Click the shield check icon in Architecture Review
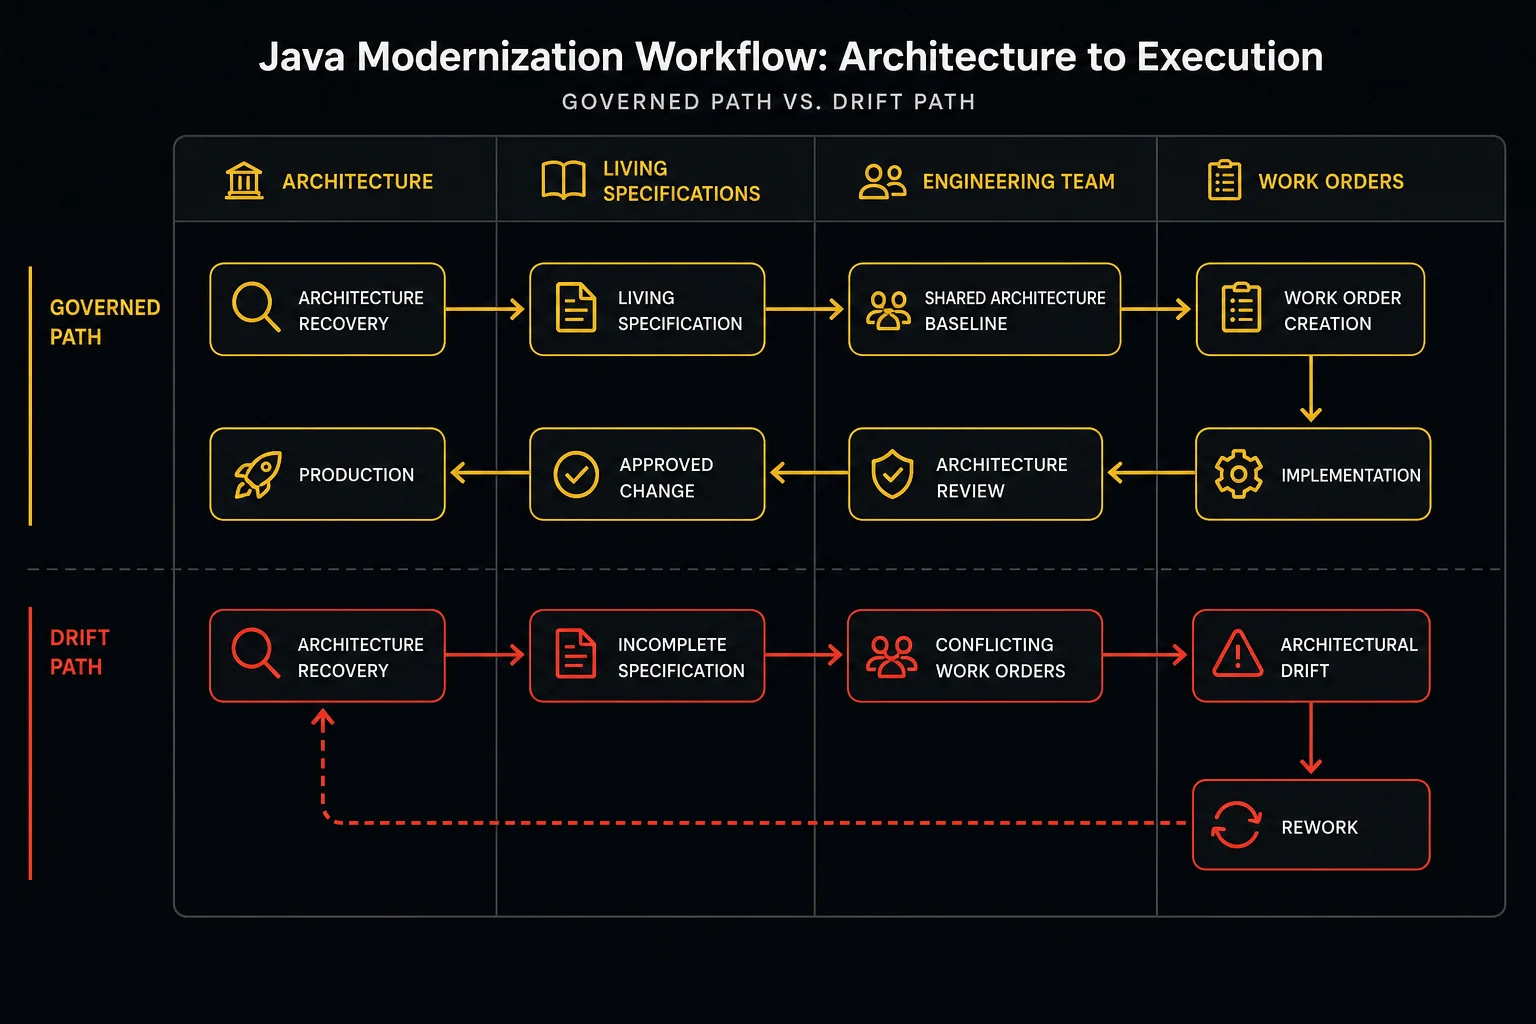This screenshot has width=1536, height=1024. coord(892,474)
